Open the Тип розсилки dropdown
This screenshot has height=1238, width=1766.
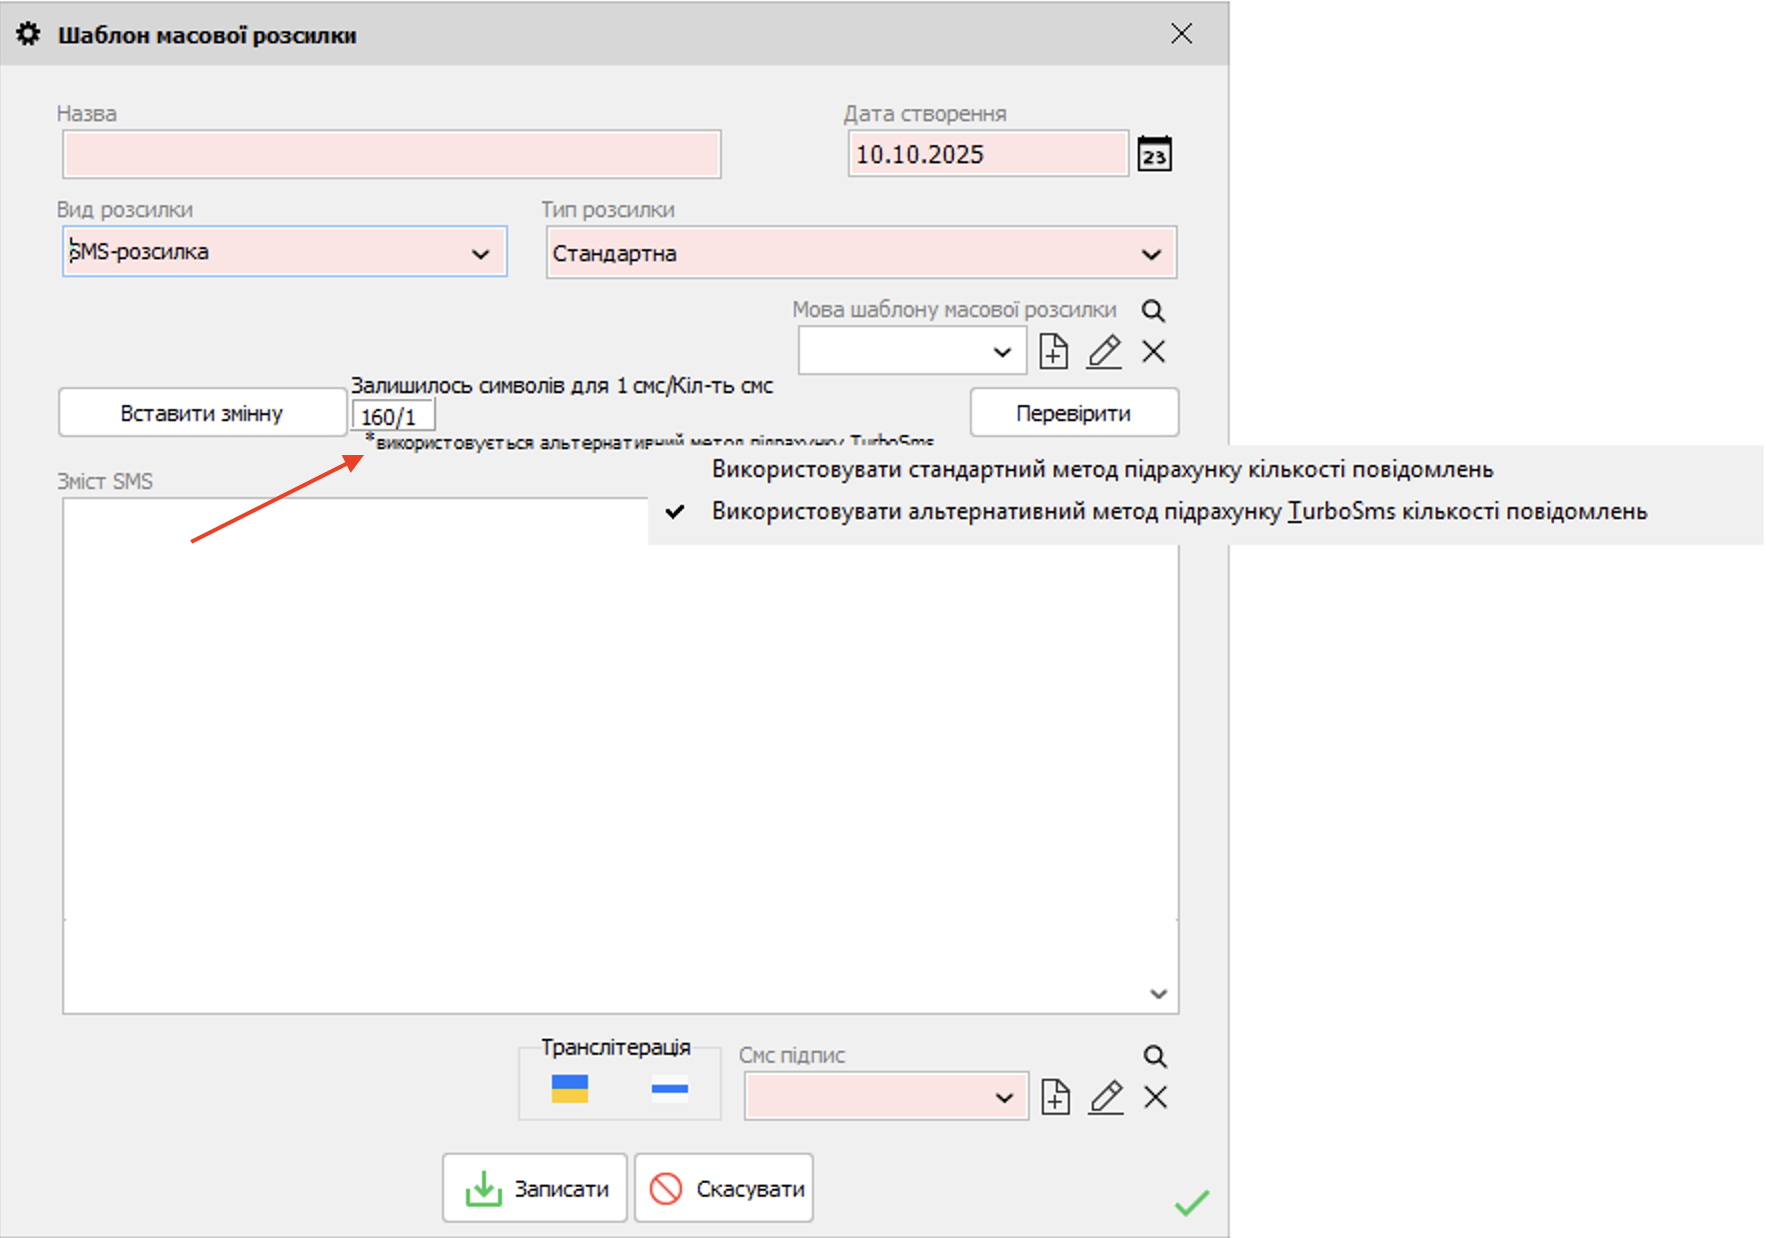[1151, 255]
